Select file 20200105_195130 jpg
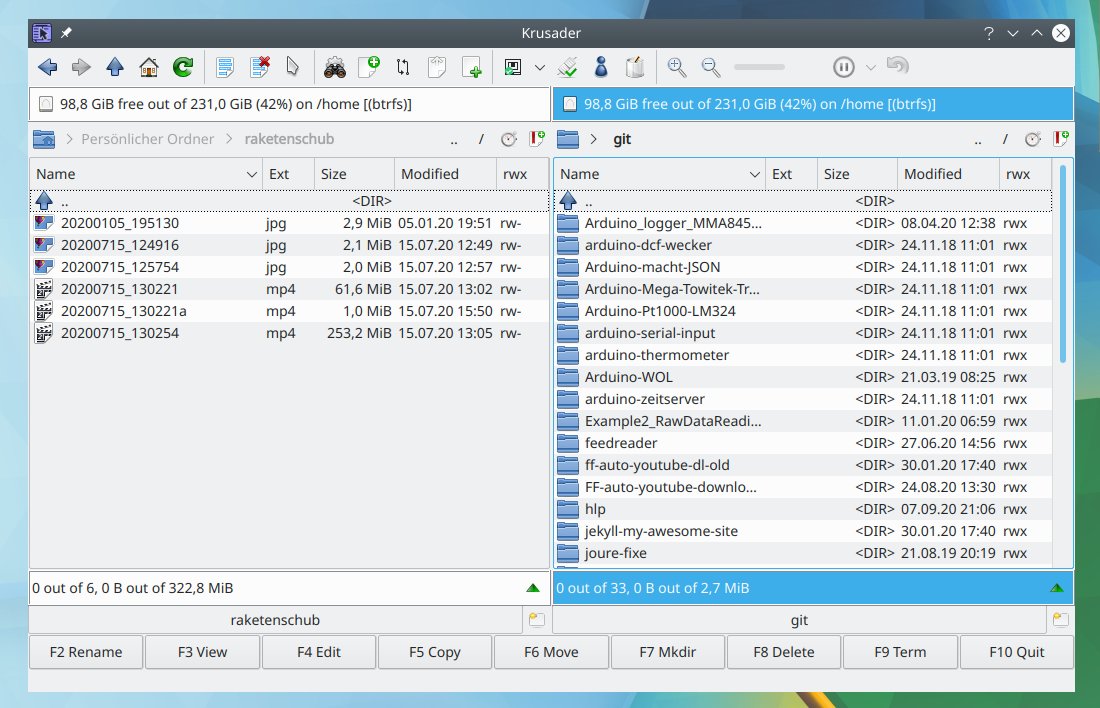 [289, 223]
